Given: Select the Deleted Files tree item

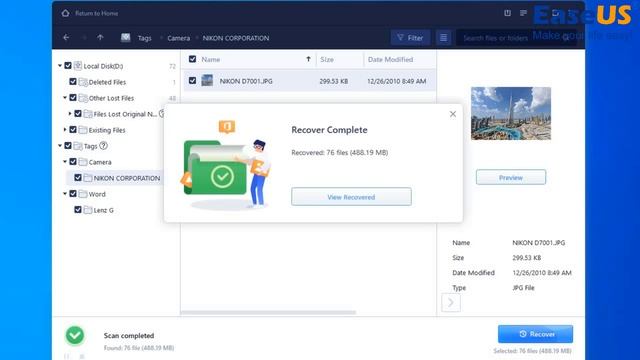Looking at the screenshot, I should tap(107, 82).
